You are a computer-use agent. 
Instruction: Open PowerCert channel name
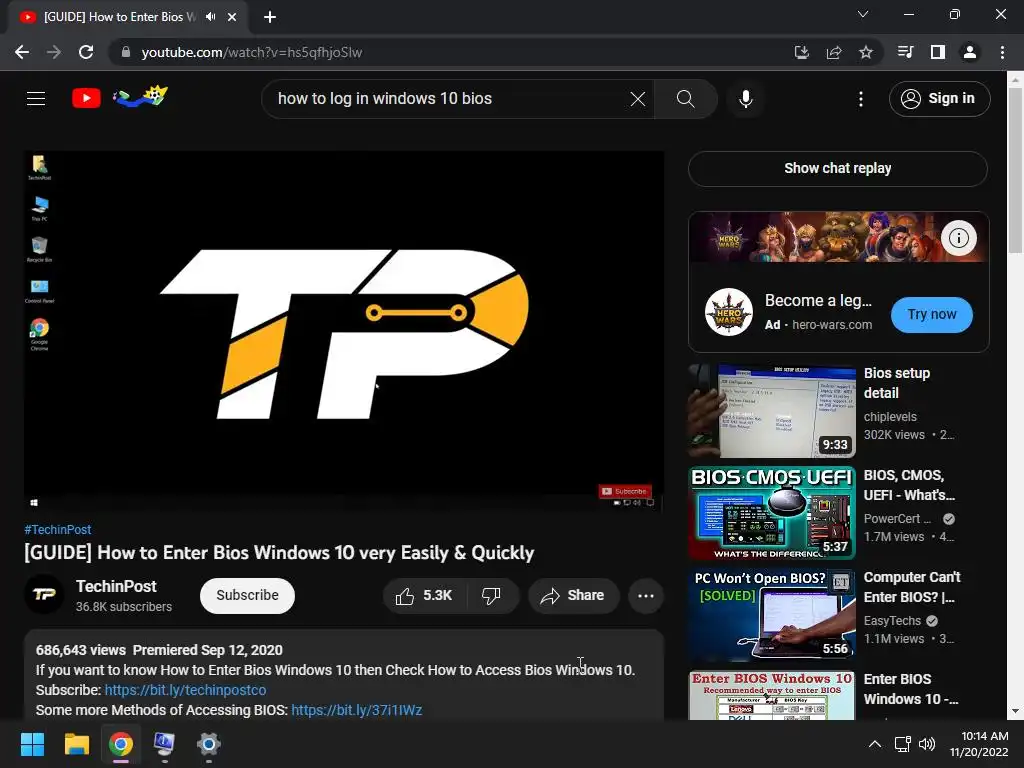coord(897,519)
